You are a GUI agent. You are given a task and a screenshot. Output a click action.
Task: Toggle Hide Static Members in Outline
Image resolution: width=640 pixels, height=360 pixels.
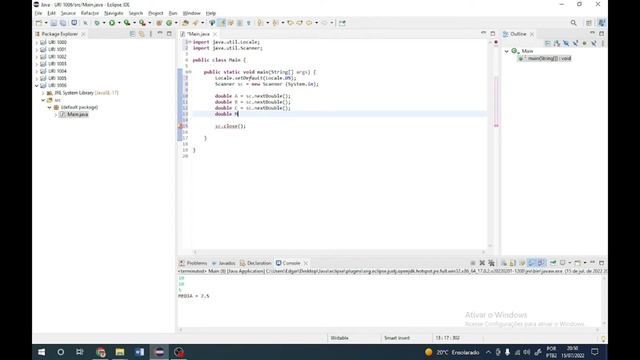pyautogui.click(x=575, y=43)
